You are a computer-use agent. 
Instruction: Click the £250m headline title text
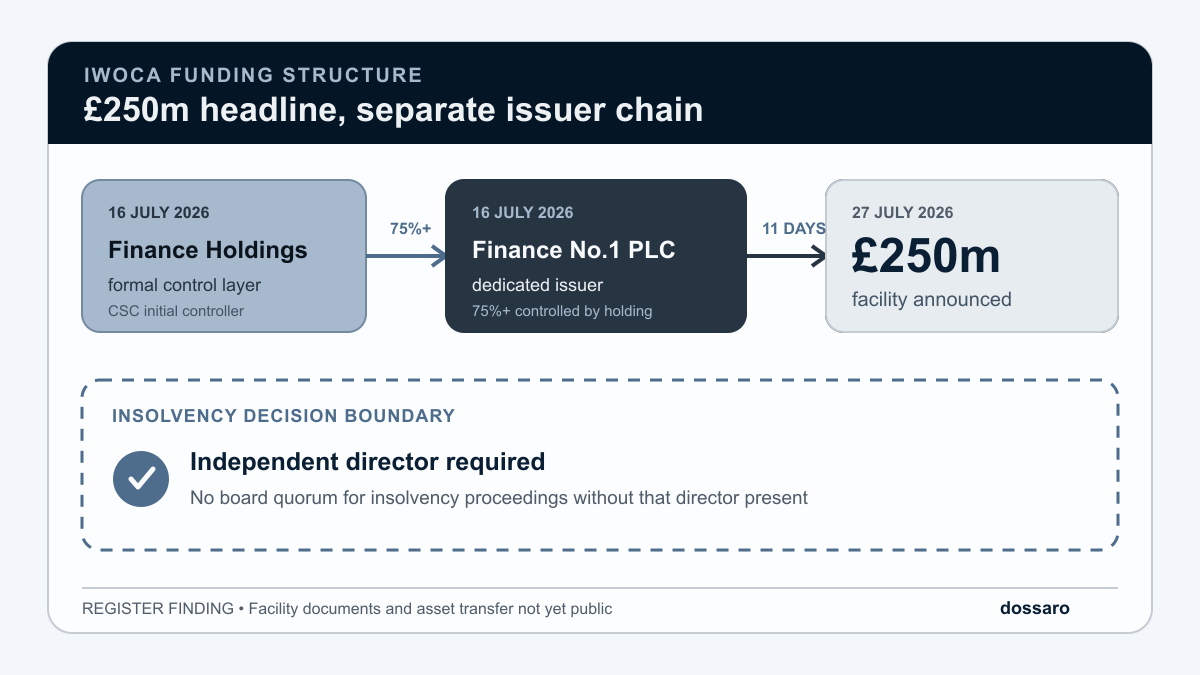pyautogui.click(x=393, y=109)
